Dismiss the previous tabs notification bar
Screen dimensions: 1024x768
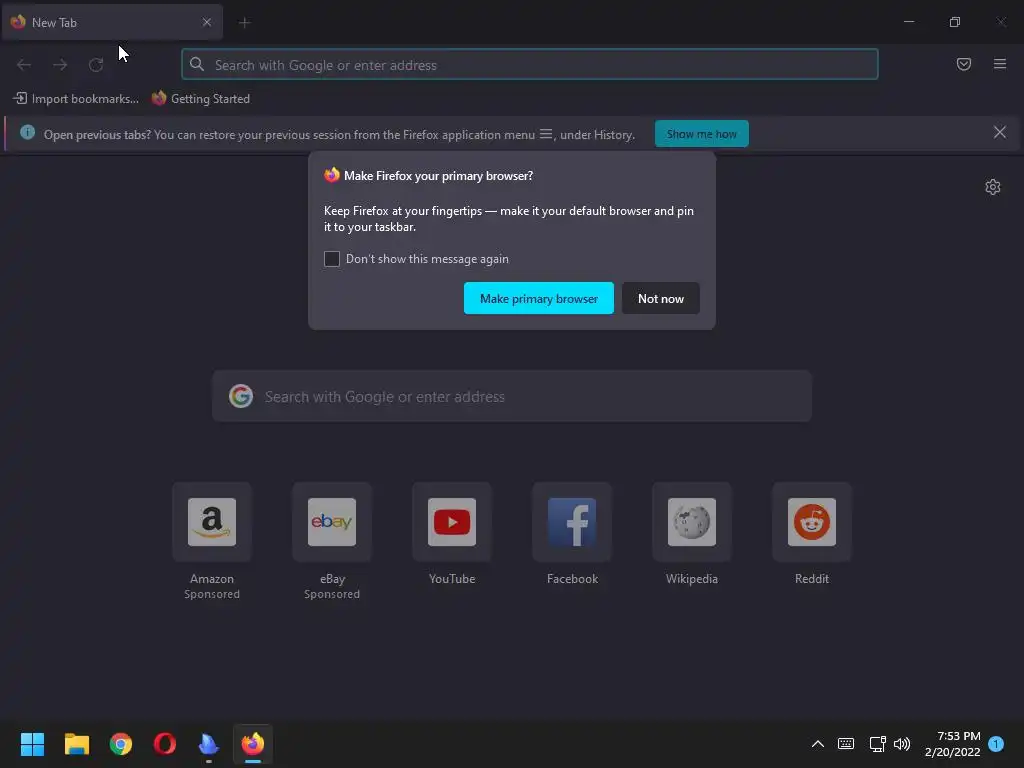click(1000, 133)
